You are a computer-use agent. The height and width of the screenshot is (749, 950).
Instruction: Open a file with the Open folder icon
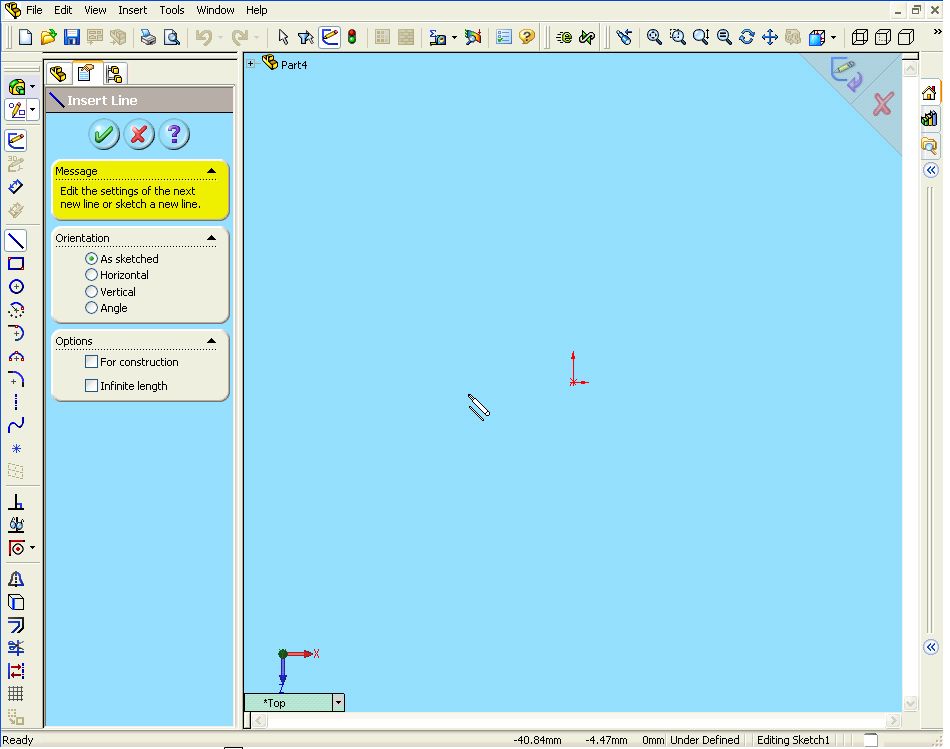tap(48, 38)
